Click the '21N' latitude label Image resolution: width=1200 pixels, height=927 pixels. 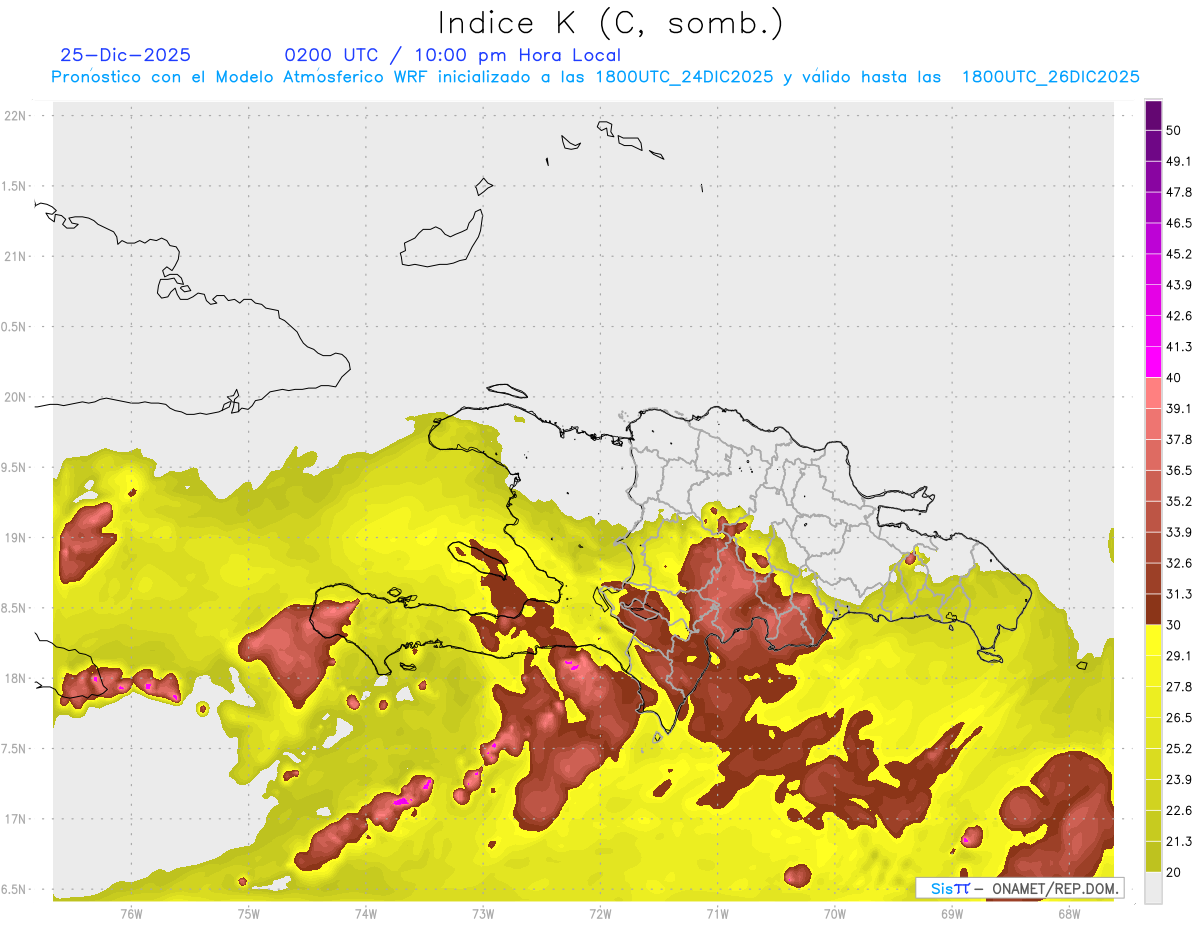click(15, 257)
